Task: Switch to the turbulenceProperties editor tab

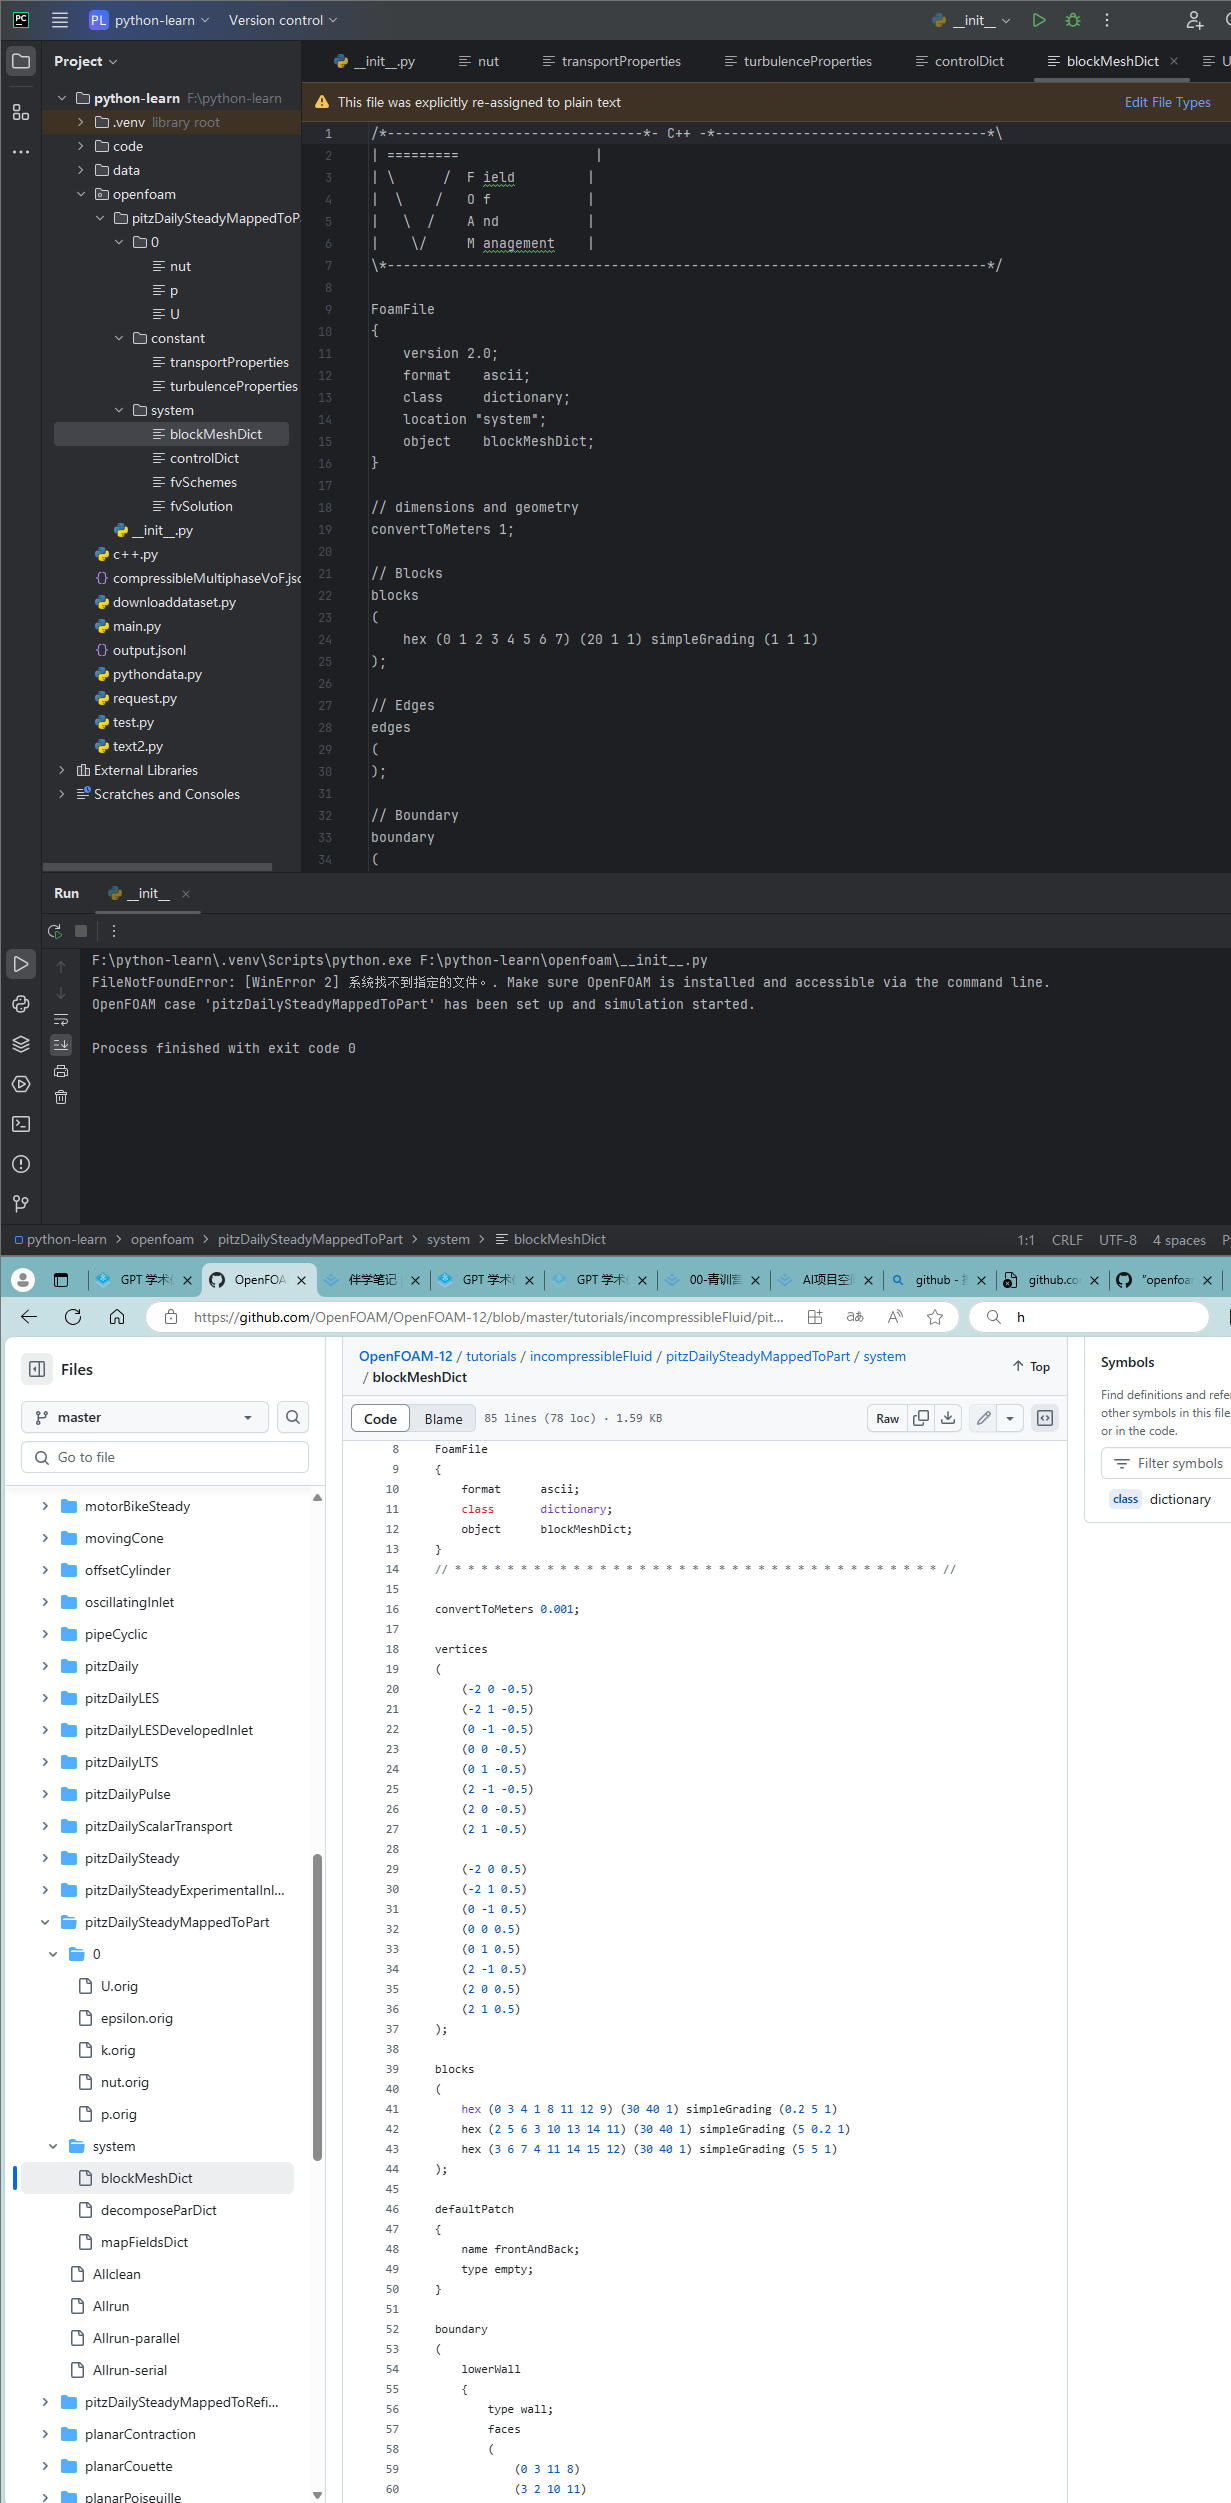Action: [x=798, y=61]
